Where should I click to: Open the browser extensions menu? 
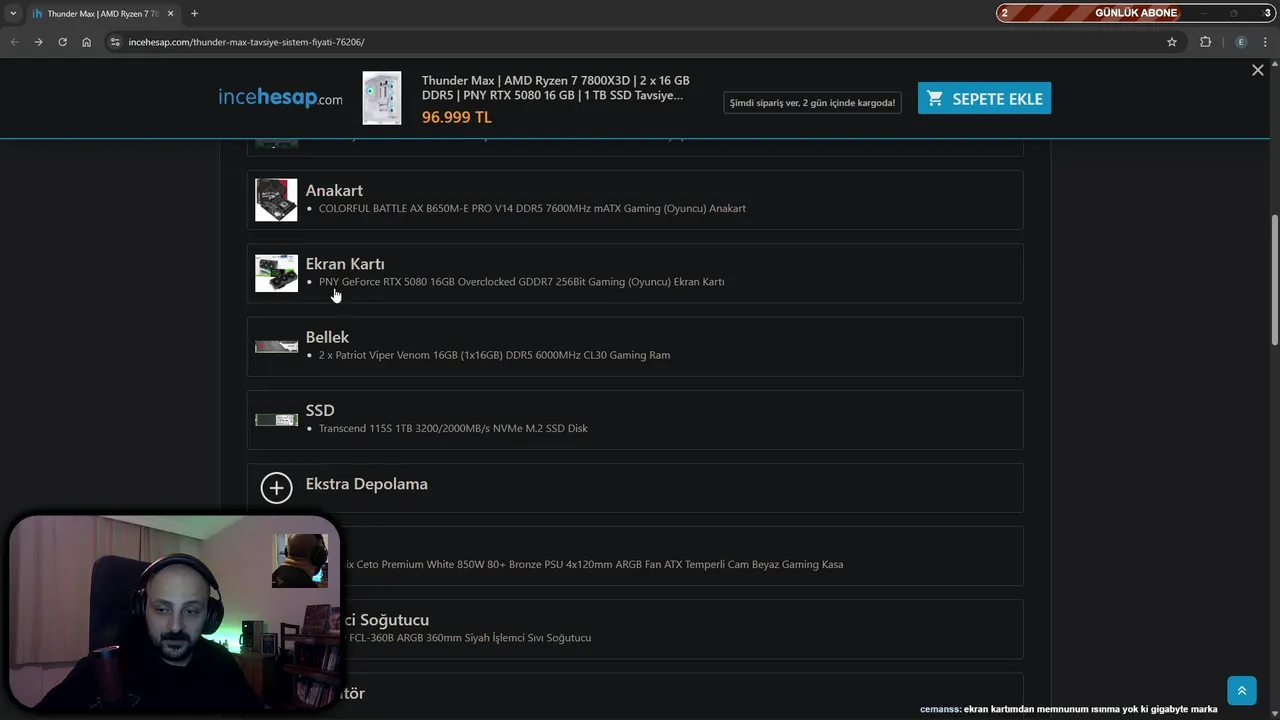pyautogui.click(x=1205, y=42)
